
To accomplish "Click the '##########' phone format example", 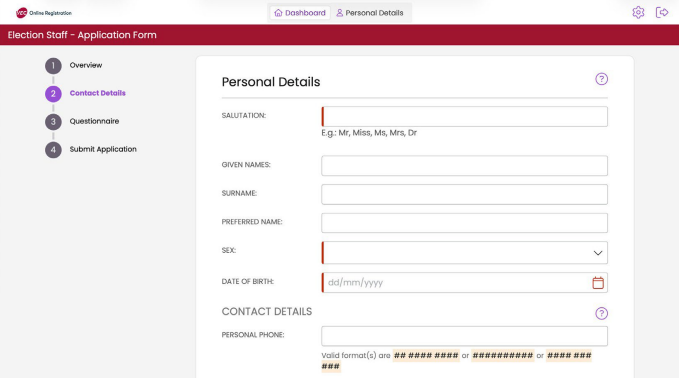I will pyautogui.click(x=503, y=355).
